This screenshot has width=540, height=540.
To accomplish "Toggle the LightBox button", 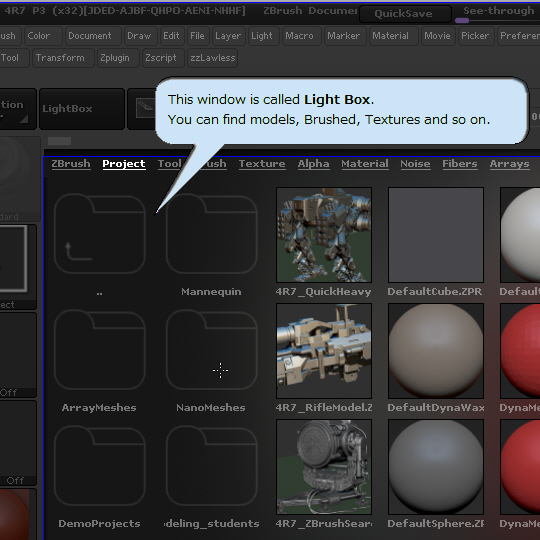I will (x=82, y=109).
